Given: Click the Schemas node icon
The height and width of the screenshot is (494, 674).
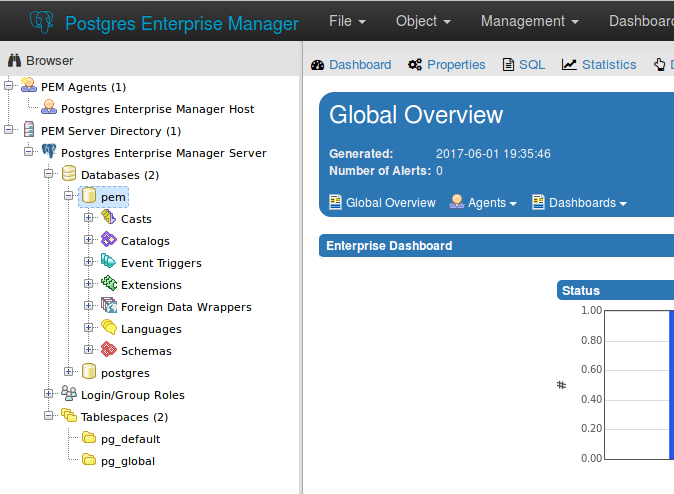Looking at the screenshot, I should tap(109, 350).
